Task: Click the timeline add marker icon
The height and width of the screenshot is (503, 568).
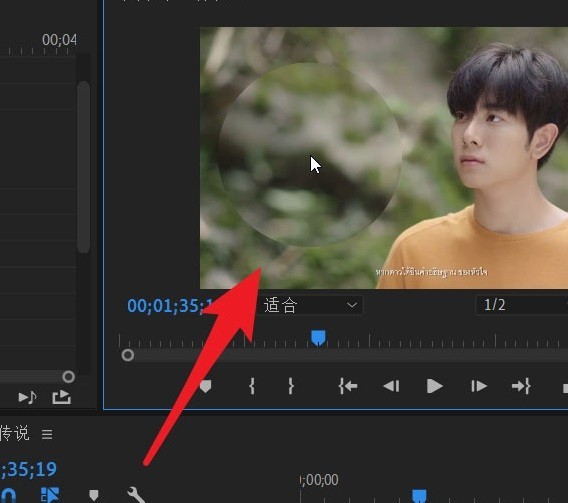Action: click(x=94, y=496)
